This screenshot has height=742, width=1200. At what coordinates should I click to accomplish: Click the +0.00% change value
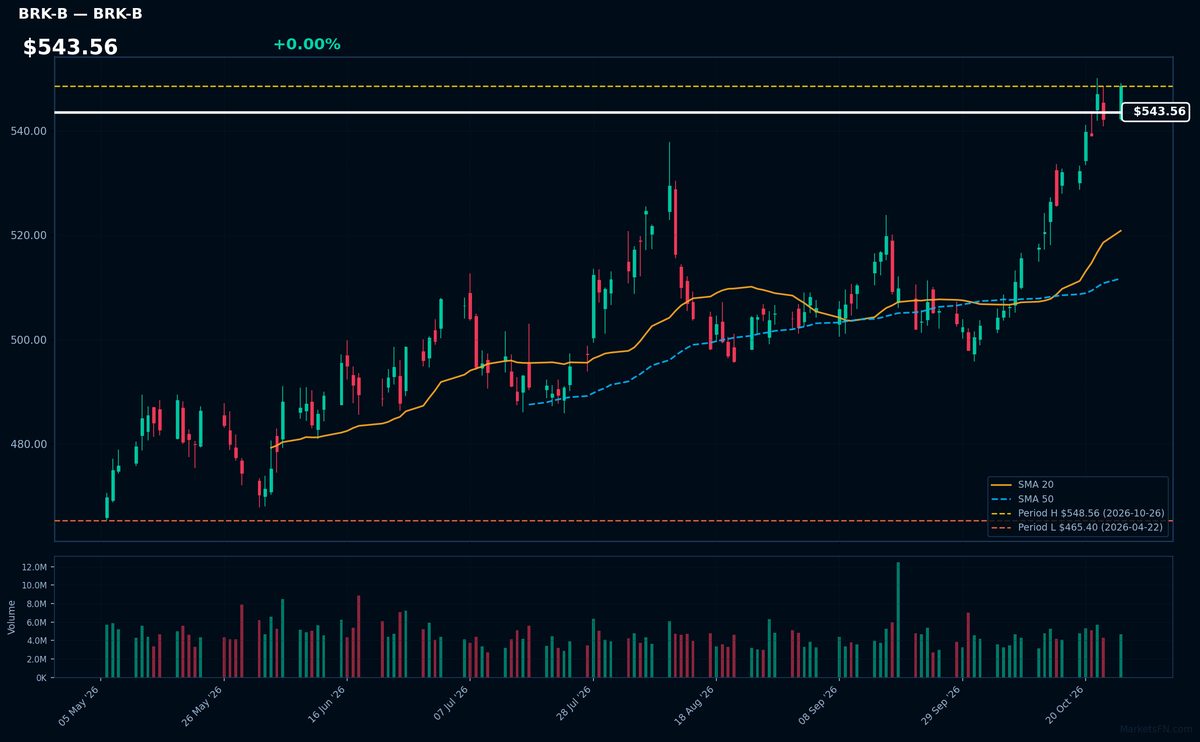click(x=307, y=44)
